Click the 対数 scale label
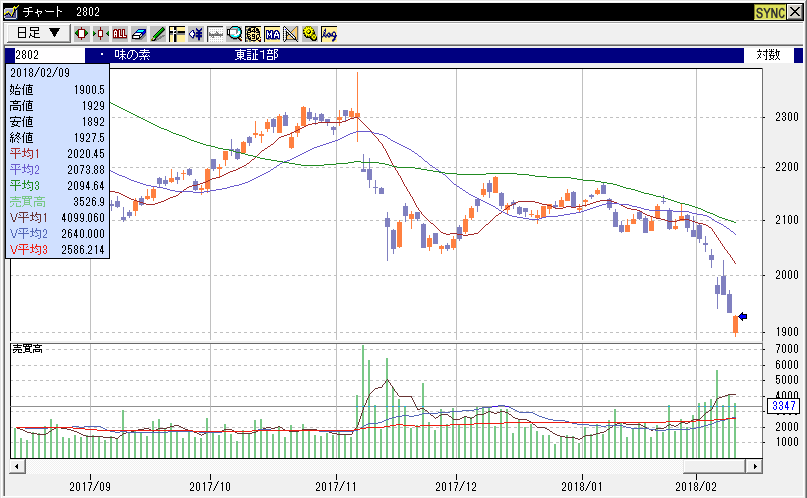Image resolution: width=807 pixels, height=498 pixels. point(767,55)
